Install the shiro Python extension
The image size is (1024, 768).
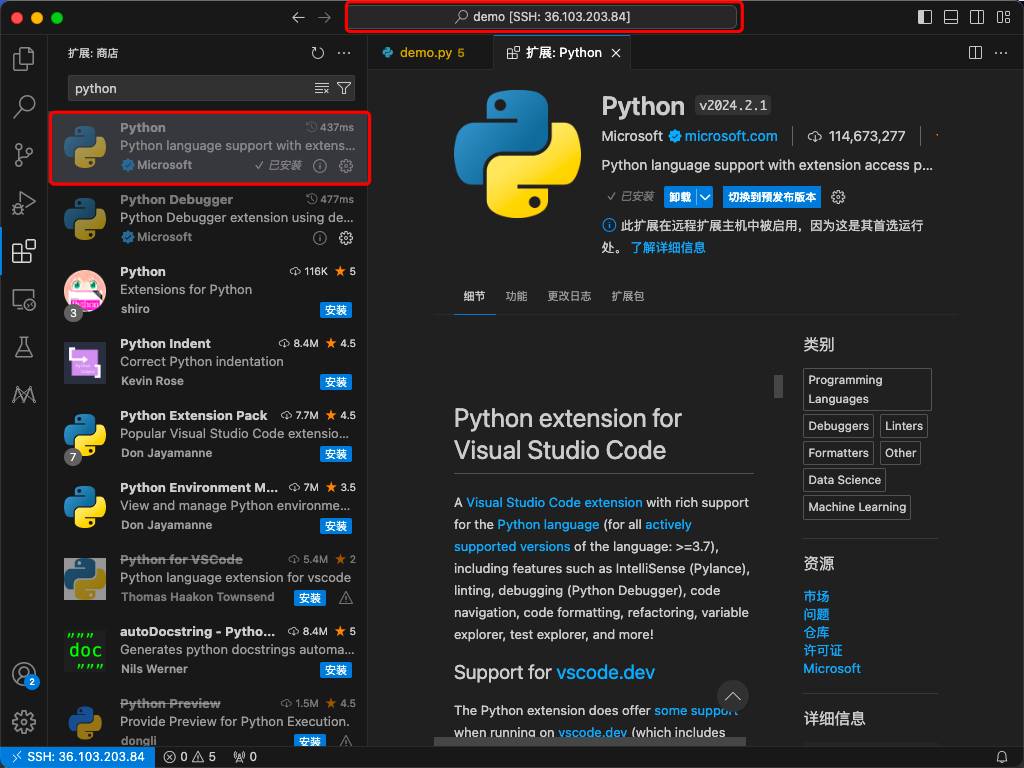click(x=336, y=310)
